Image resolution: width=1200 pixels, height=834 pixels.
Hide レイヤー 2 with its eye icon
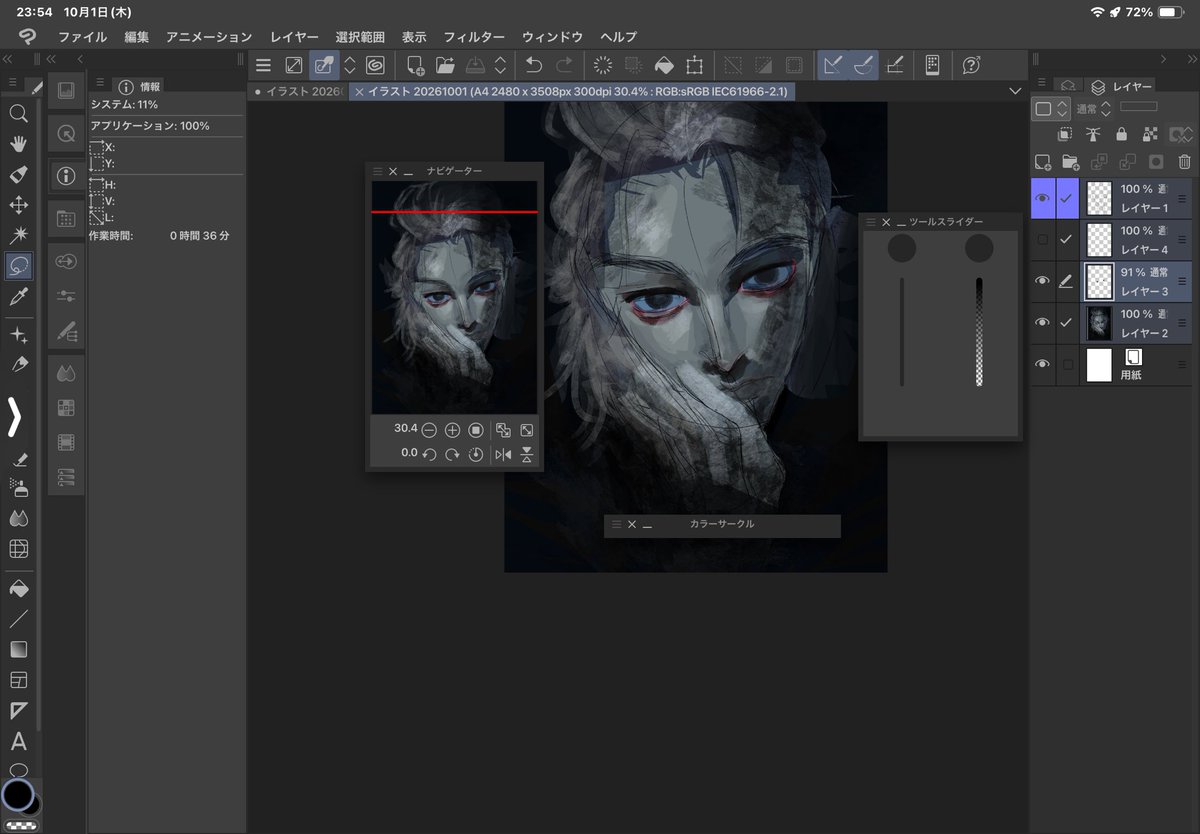[1042, 323]
